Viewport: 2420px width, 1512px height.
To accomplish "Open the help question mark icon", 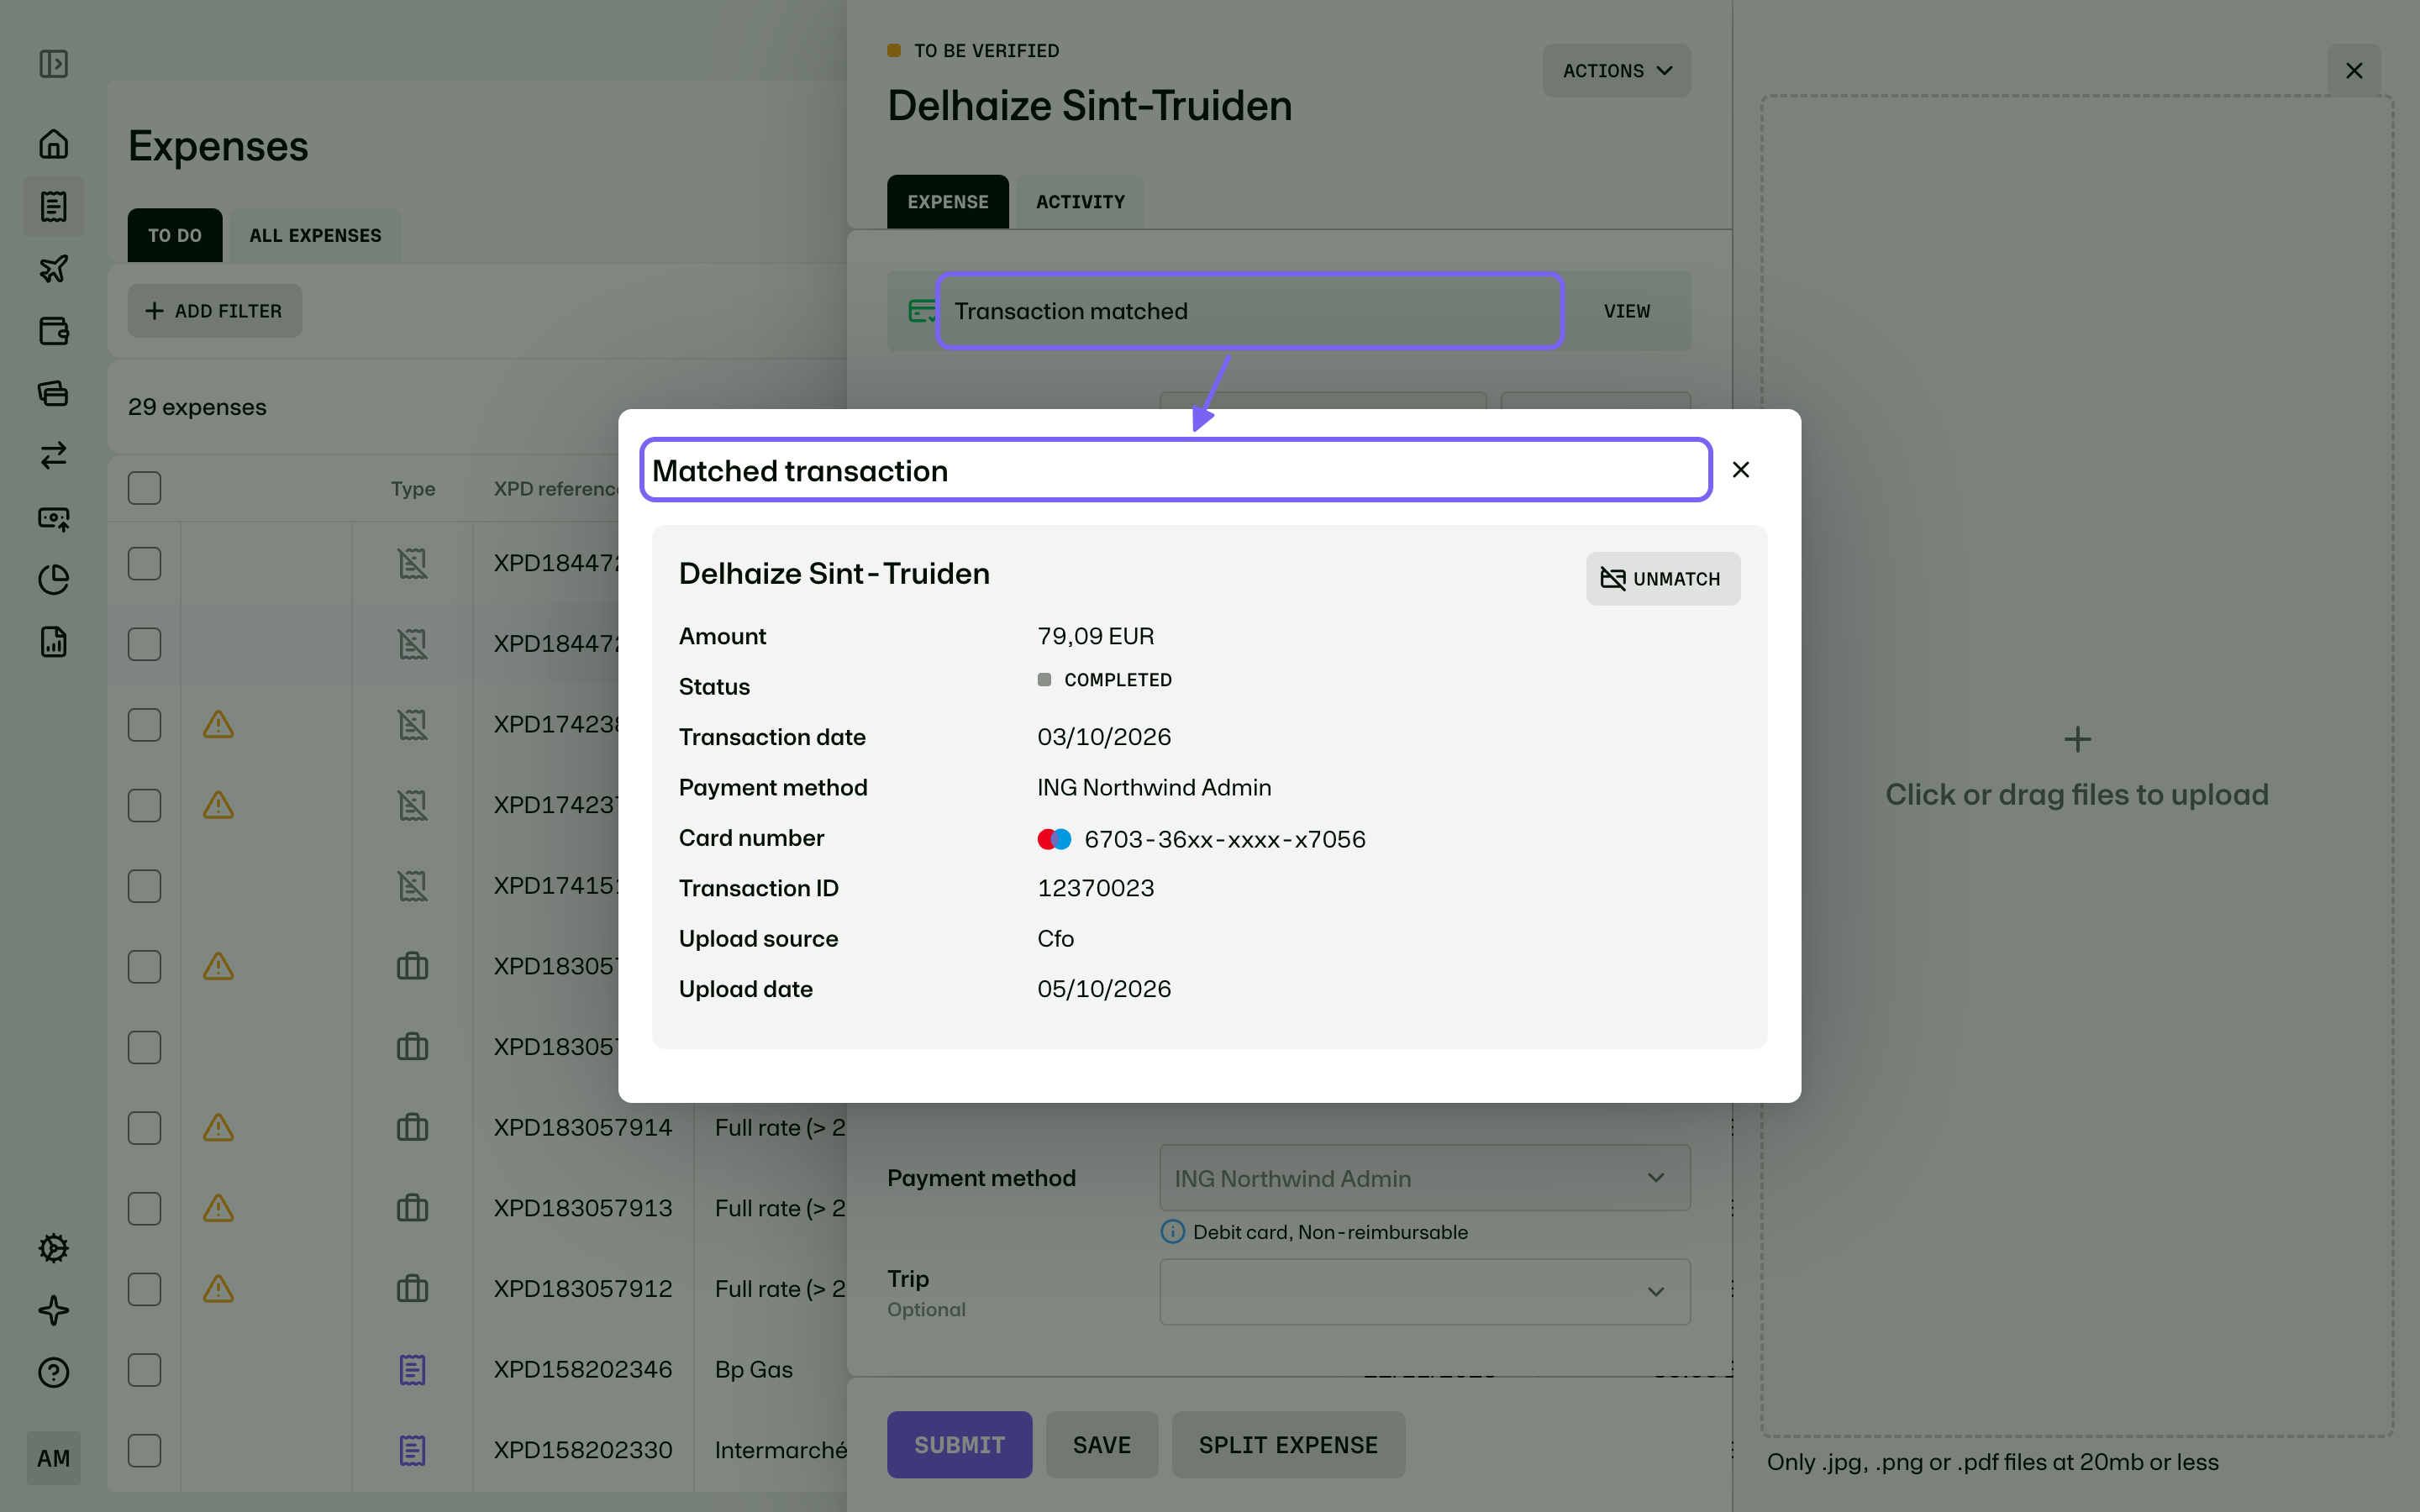I will (x=53, y=1372).
